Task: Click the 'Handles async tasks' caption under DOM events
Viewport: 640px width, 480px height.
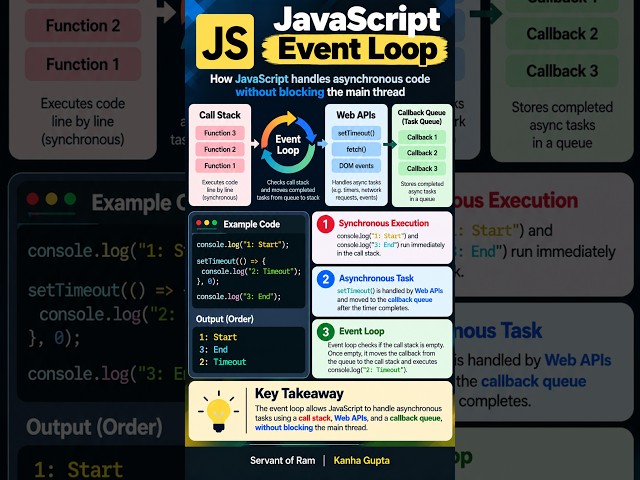Action: click(x=356, y=190)
